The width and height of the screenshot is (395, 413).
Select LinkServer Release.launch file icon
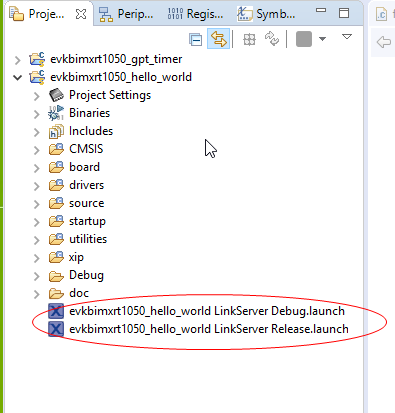pos(56,329)
